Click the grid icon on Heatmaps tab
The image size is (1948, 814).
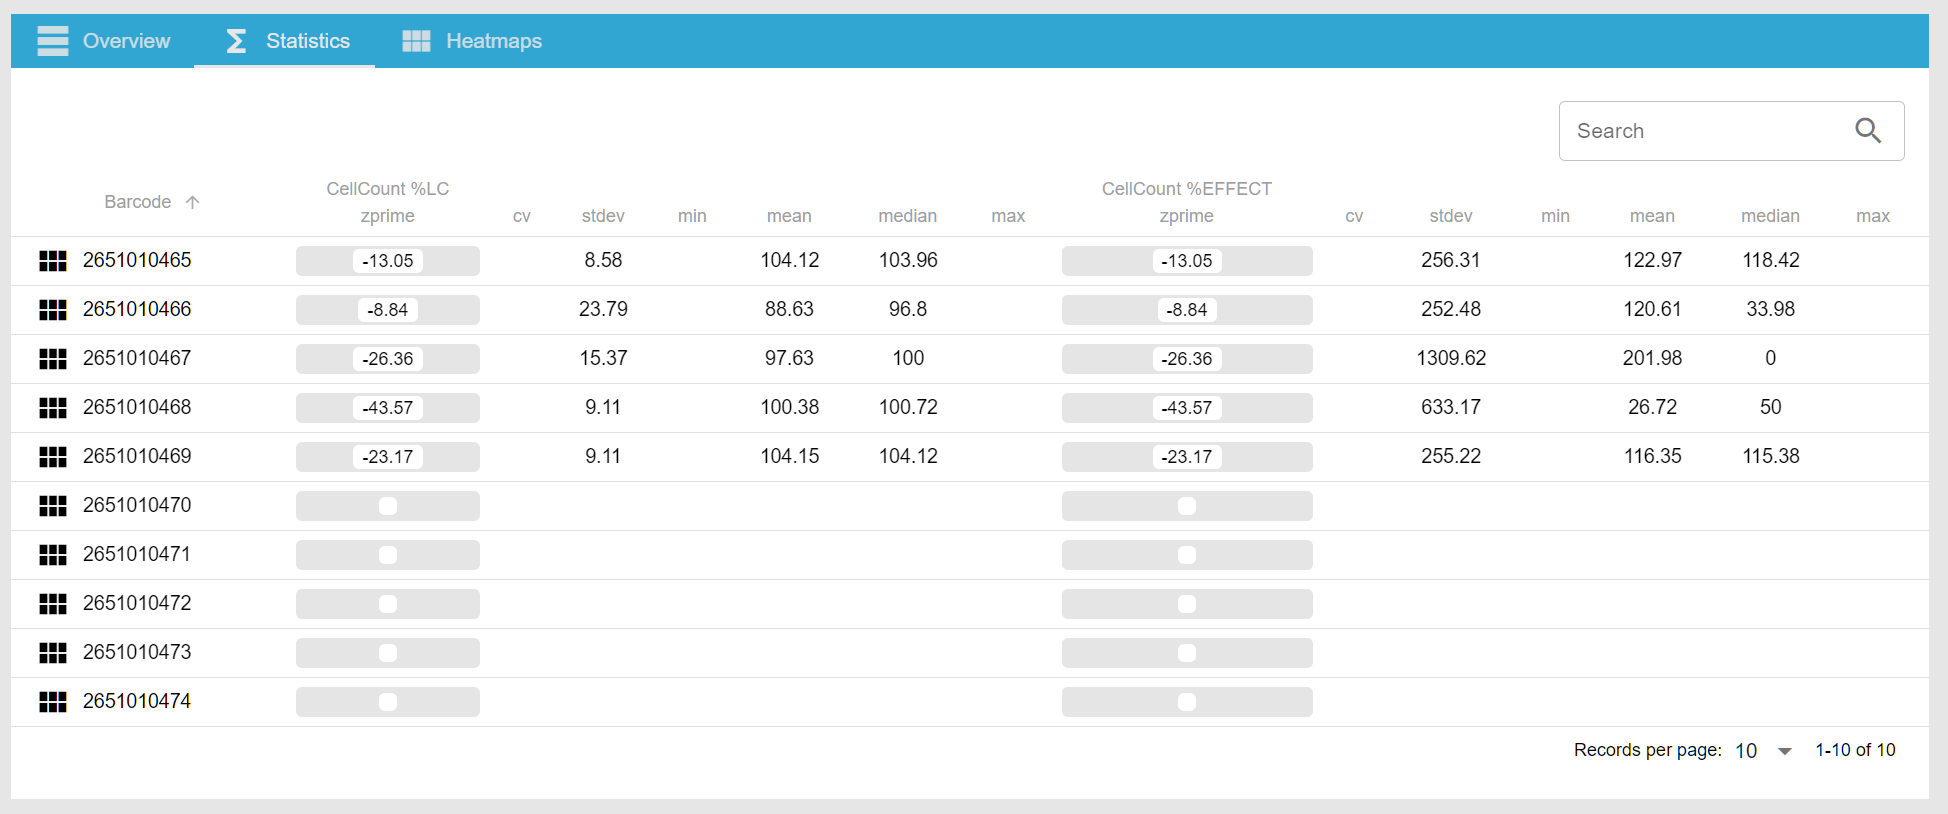tap(416, 41)
